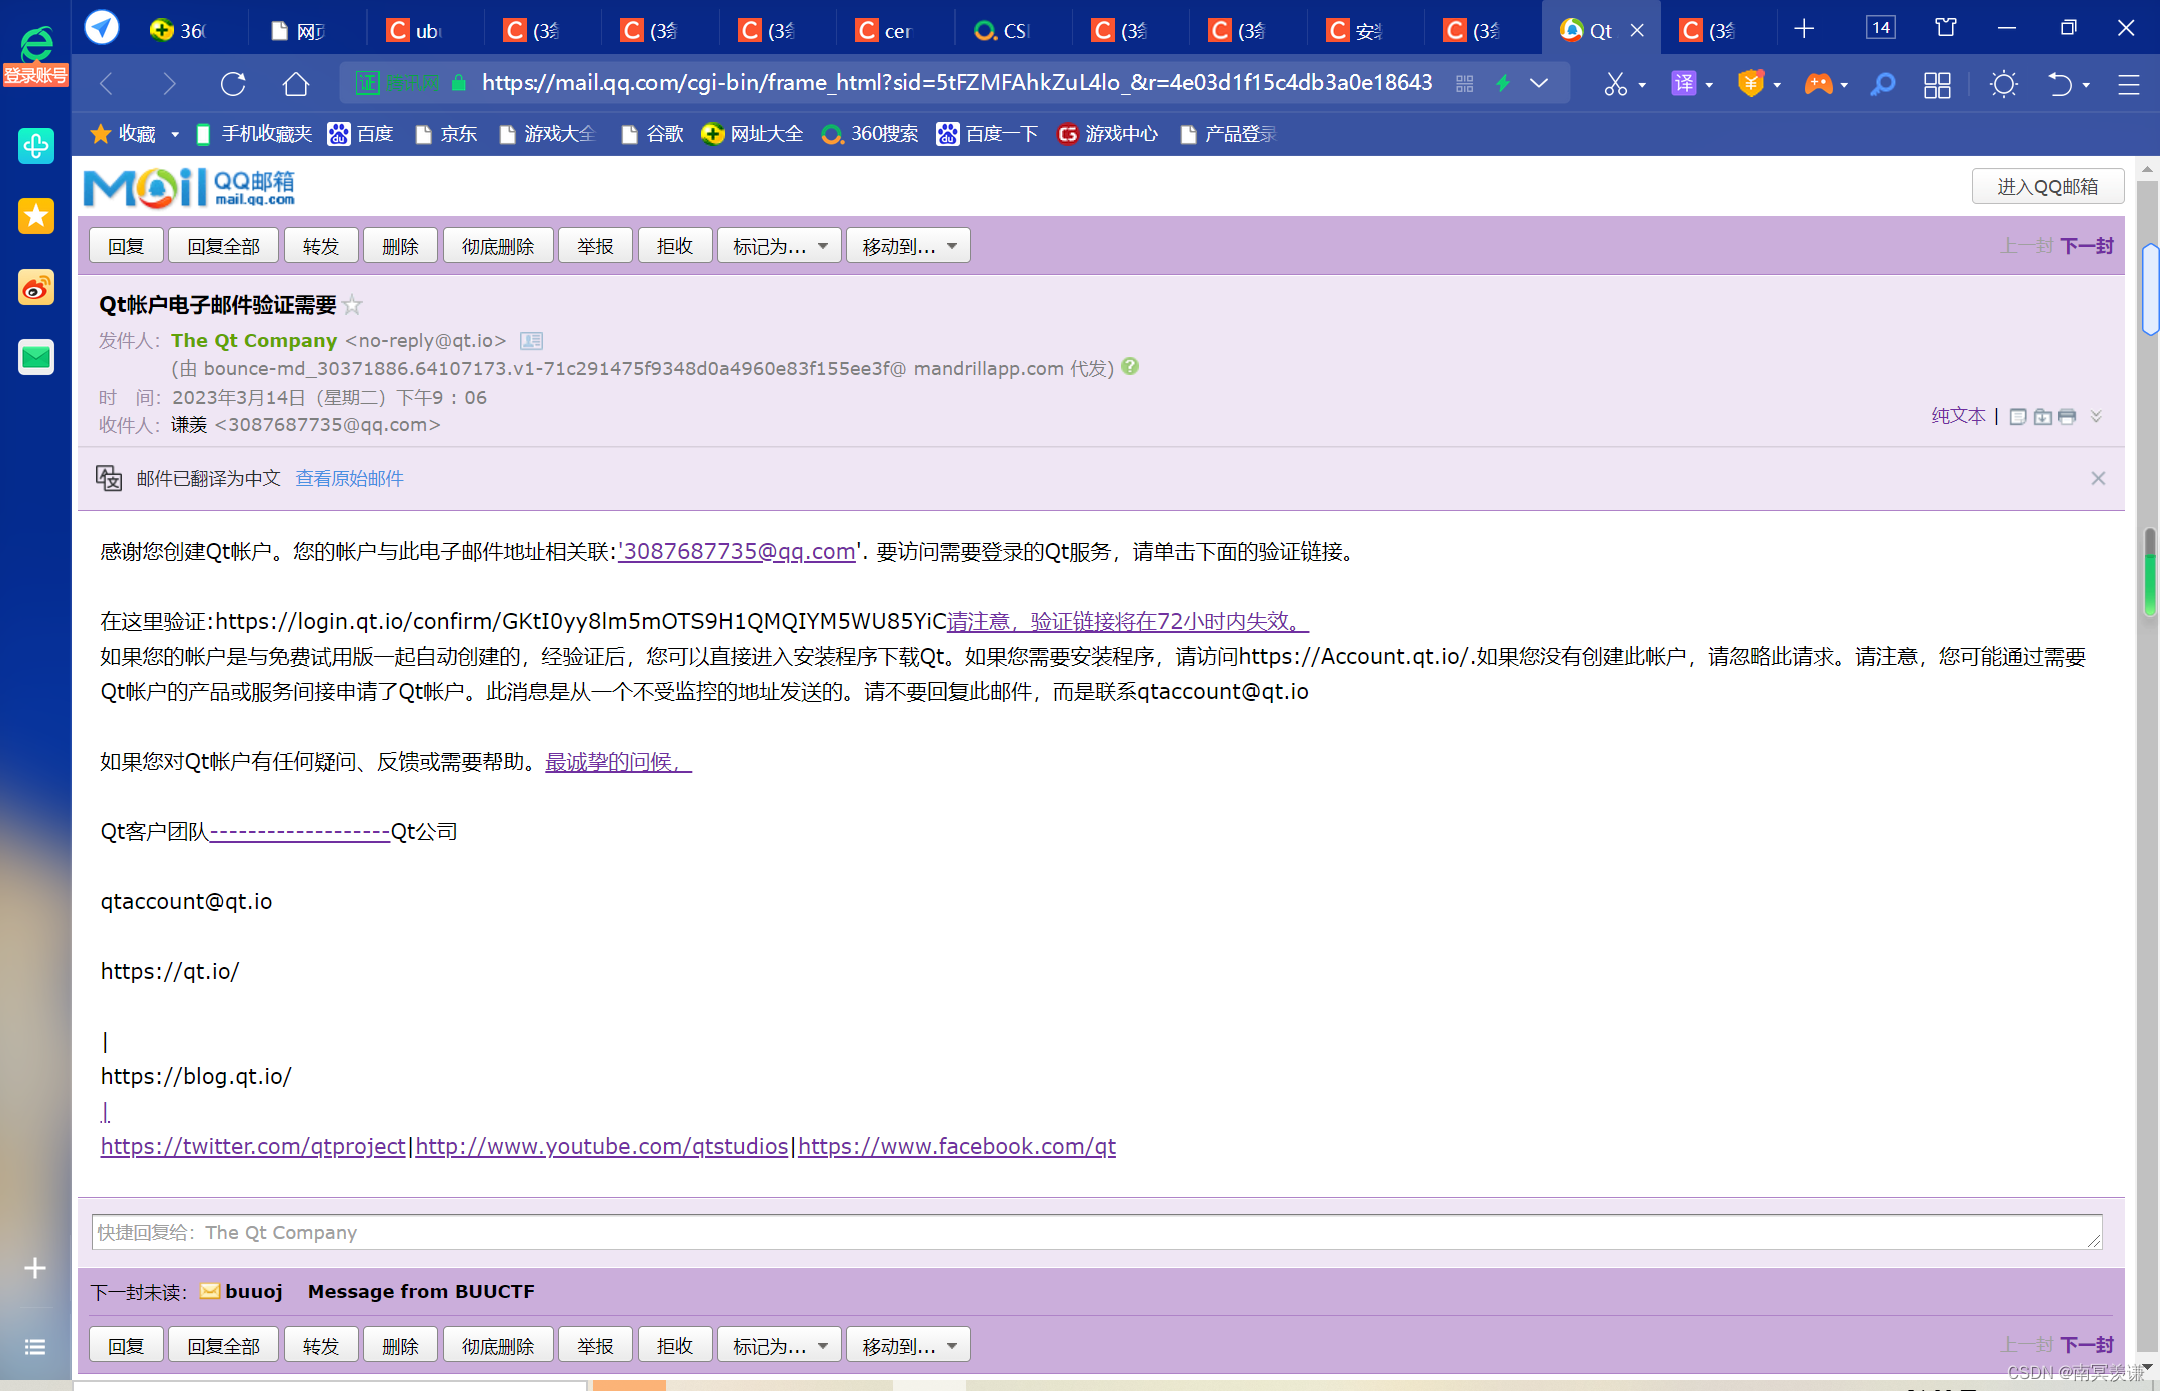Open the password manager key icon
Screen dimensions: 2160x1391
1883,84
